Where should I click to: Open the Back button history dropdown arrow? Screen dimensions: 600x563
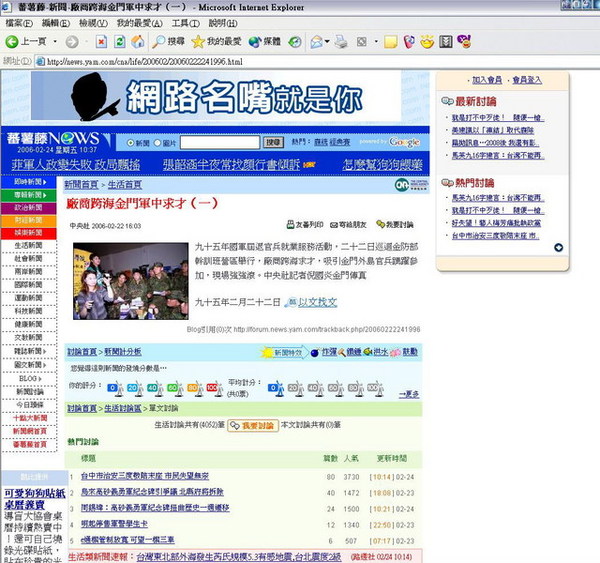point(55,42)
